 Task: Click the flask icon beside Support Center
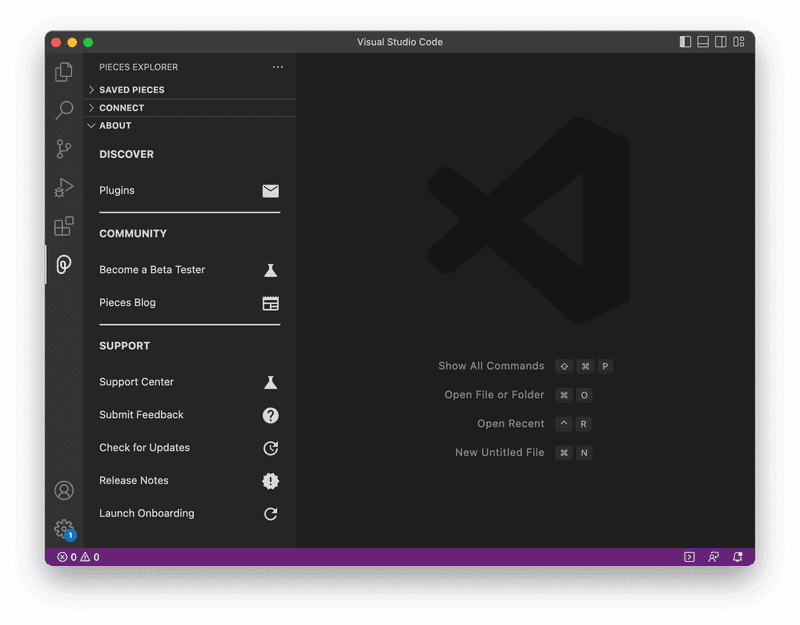click(x=270, y=382)
